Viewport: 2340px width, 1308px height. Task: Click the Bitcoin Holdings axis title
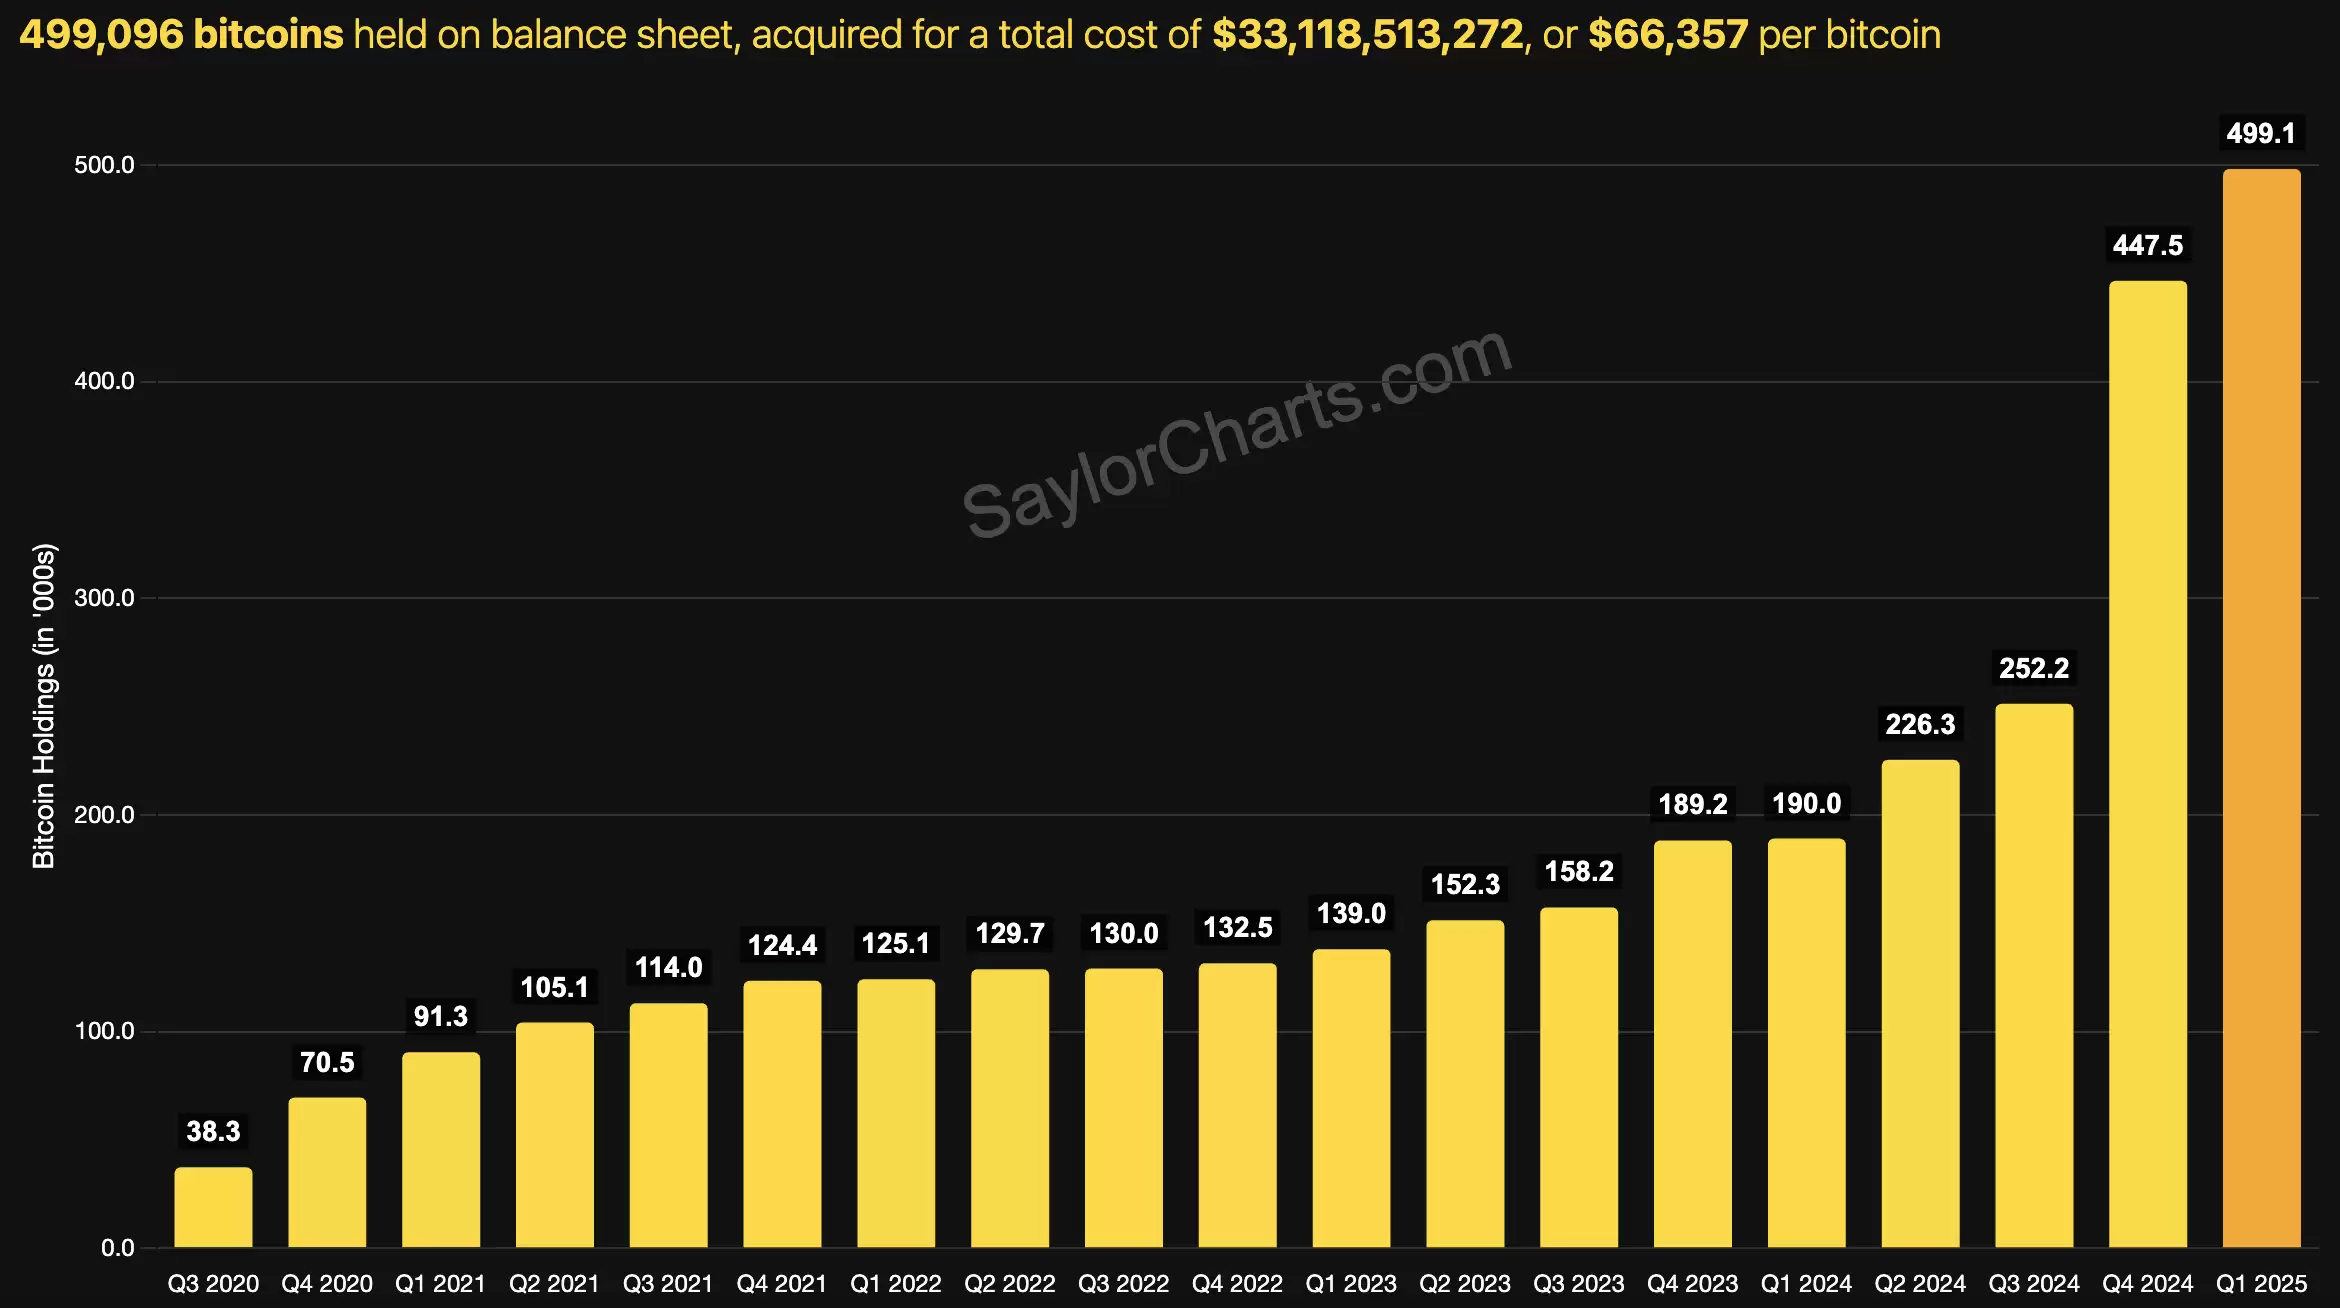(44, 706)
